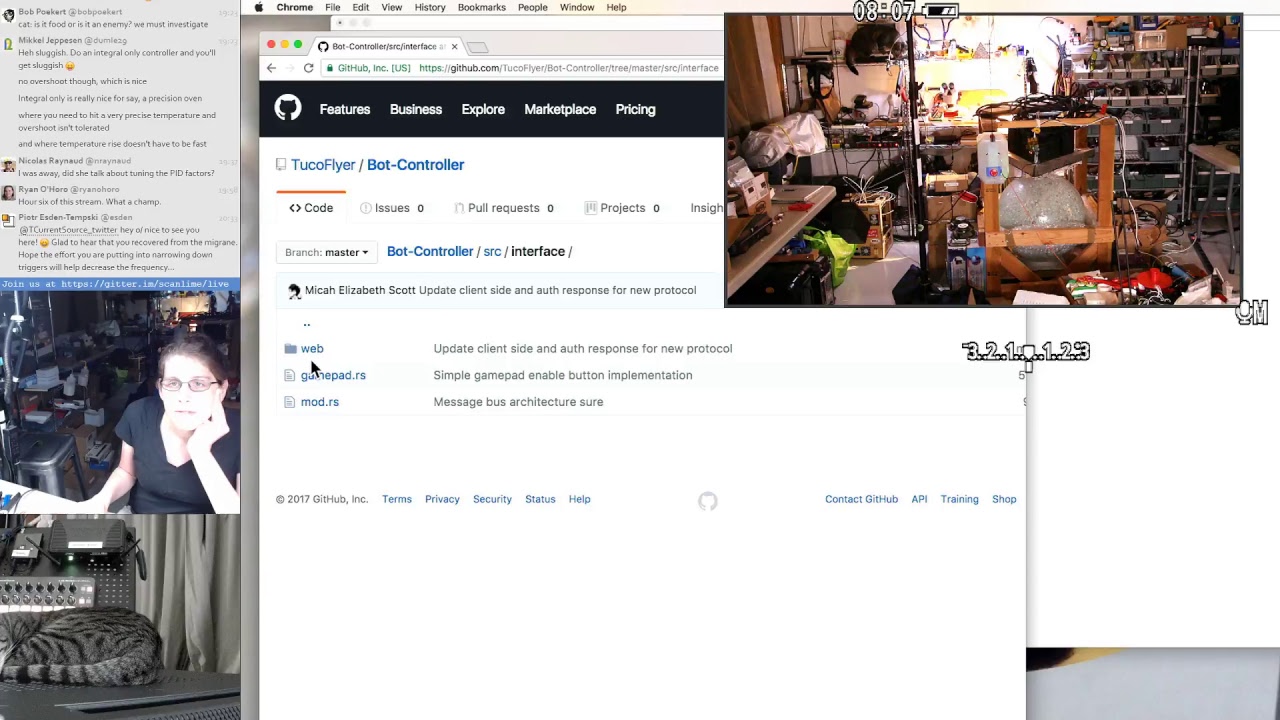Click the Help footer link
The width and height of the screenshot is (1280, 720).
tap(580, 499)
